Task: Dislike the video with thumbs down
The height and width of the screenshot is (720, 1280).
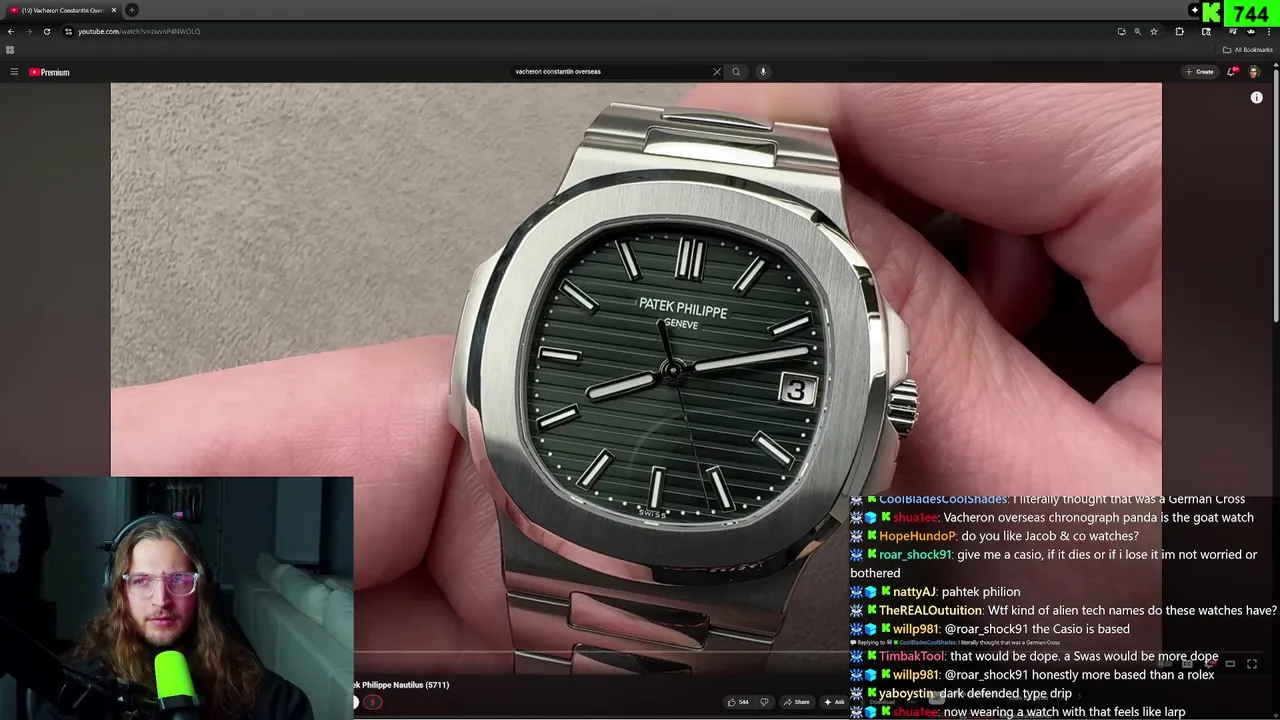Action: [x=764, y=702]
